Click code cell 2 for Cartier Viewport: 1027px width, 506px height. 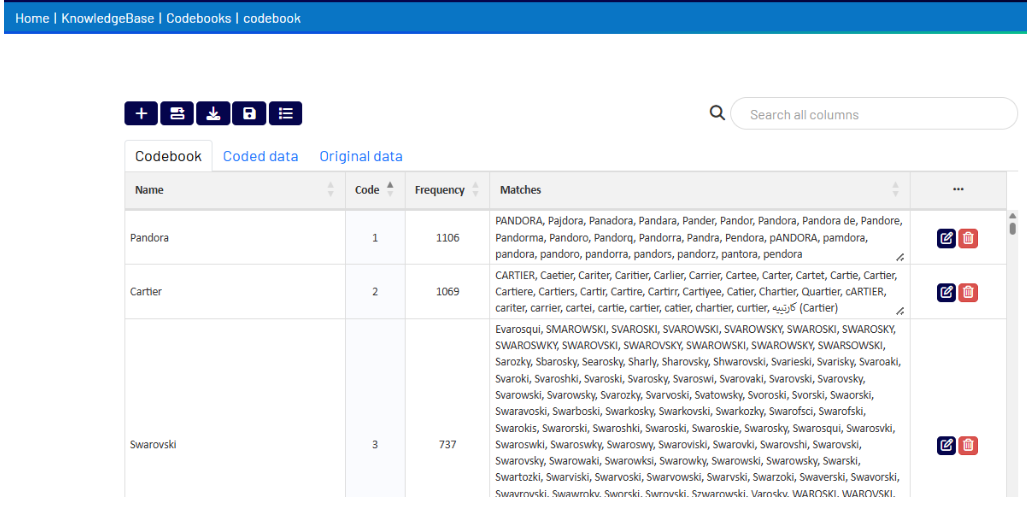coord(375,292)
